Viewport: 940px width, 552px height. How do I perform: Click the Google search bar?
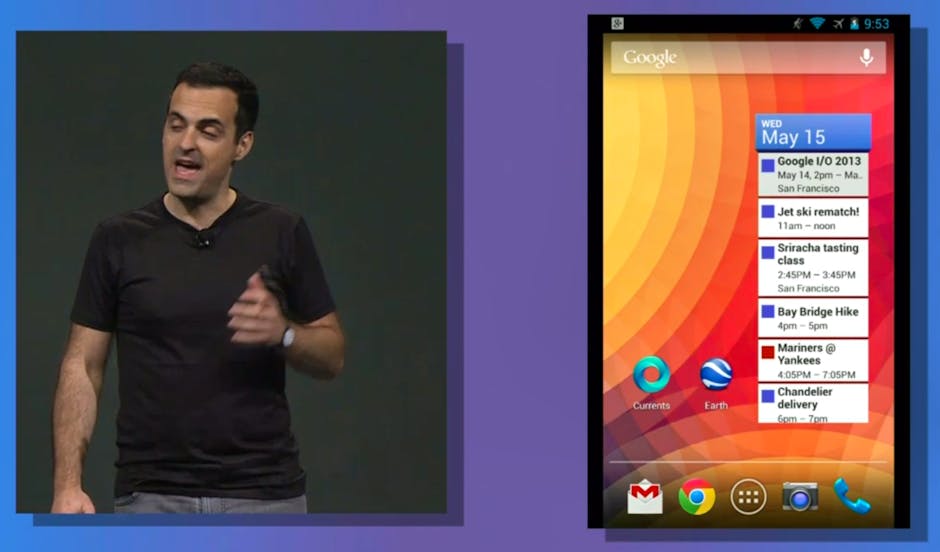point(730,58)
